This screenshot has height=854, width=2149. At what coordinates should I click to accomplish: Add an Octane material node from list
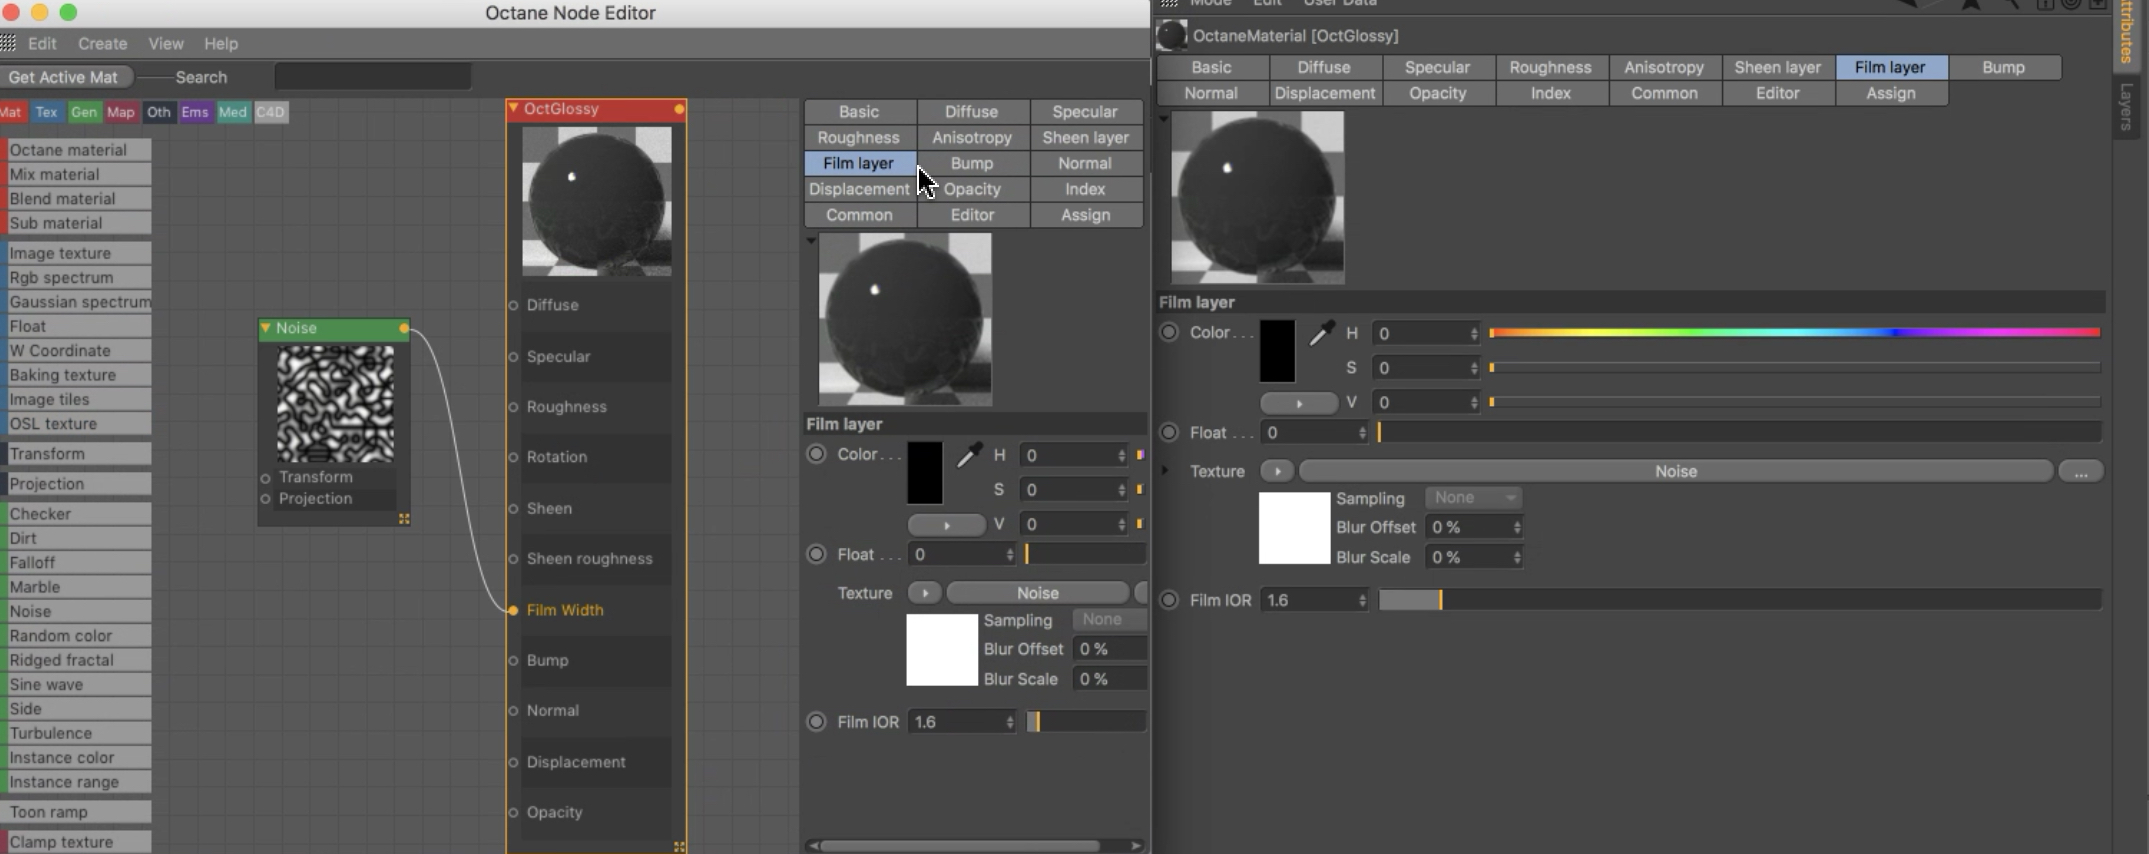point(76,150)
